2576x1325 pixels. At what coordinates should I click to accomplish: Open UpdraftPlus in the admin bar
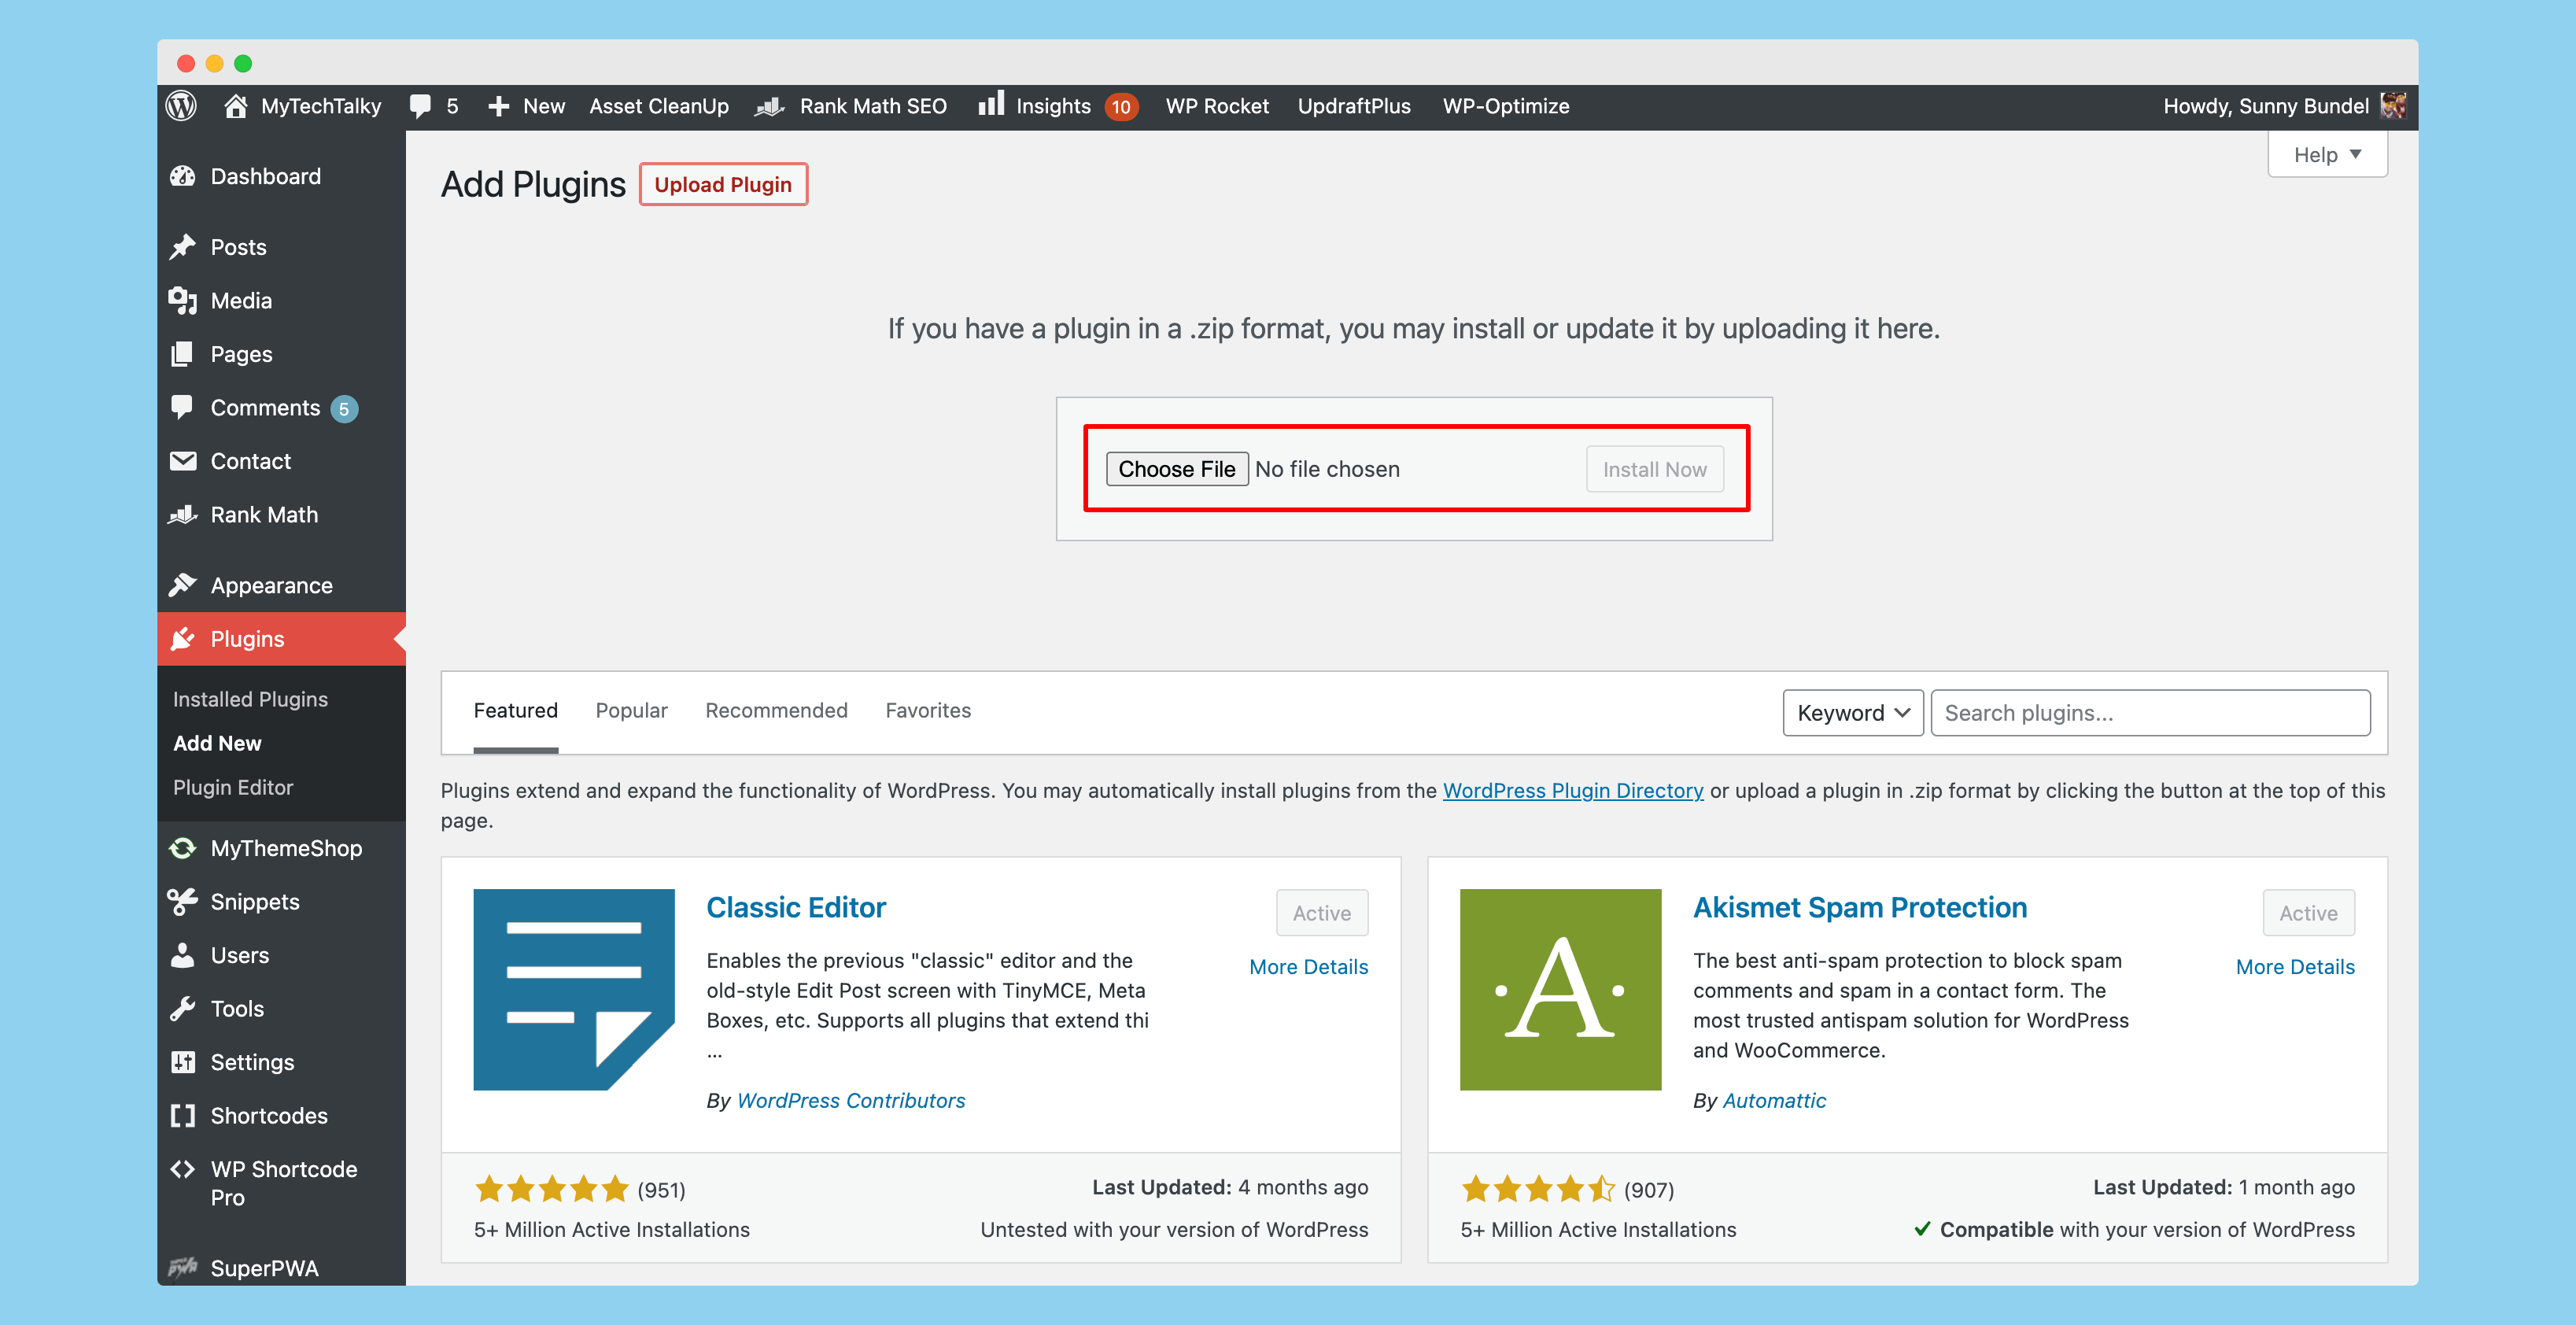tap(1354, 106)
